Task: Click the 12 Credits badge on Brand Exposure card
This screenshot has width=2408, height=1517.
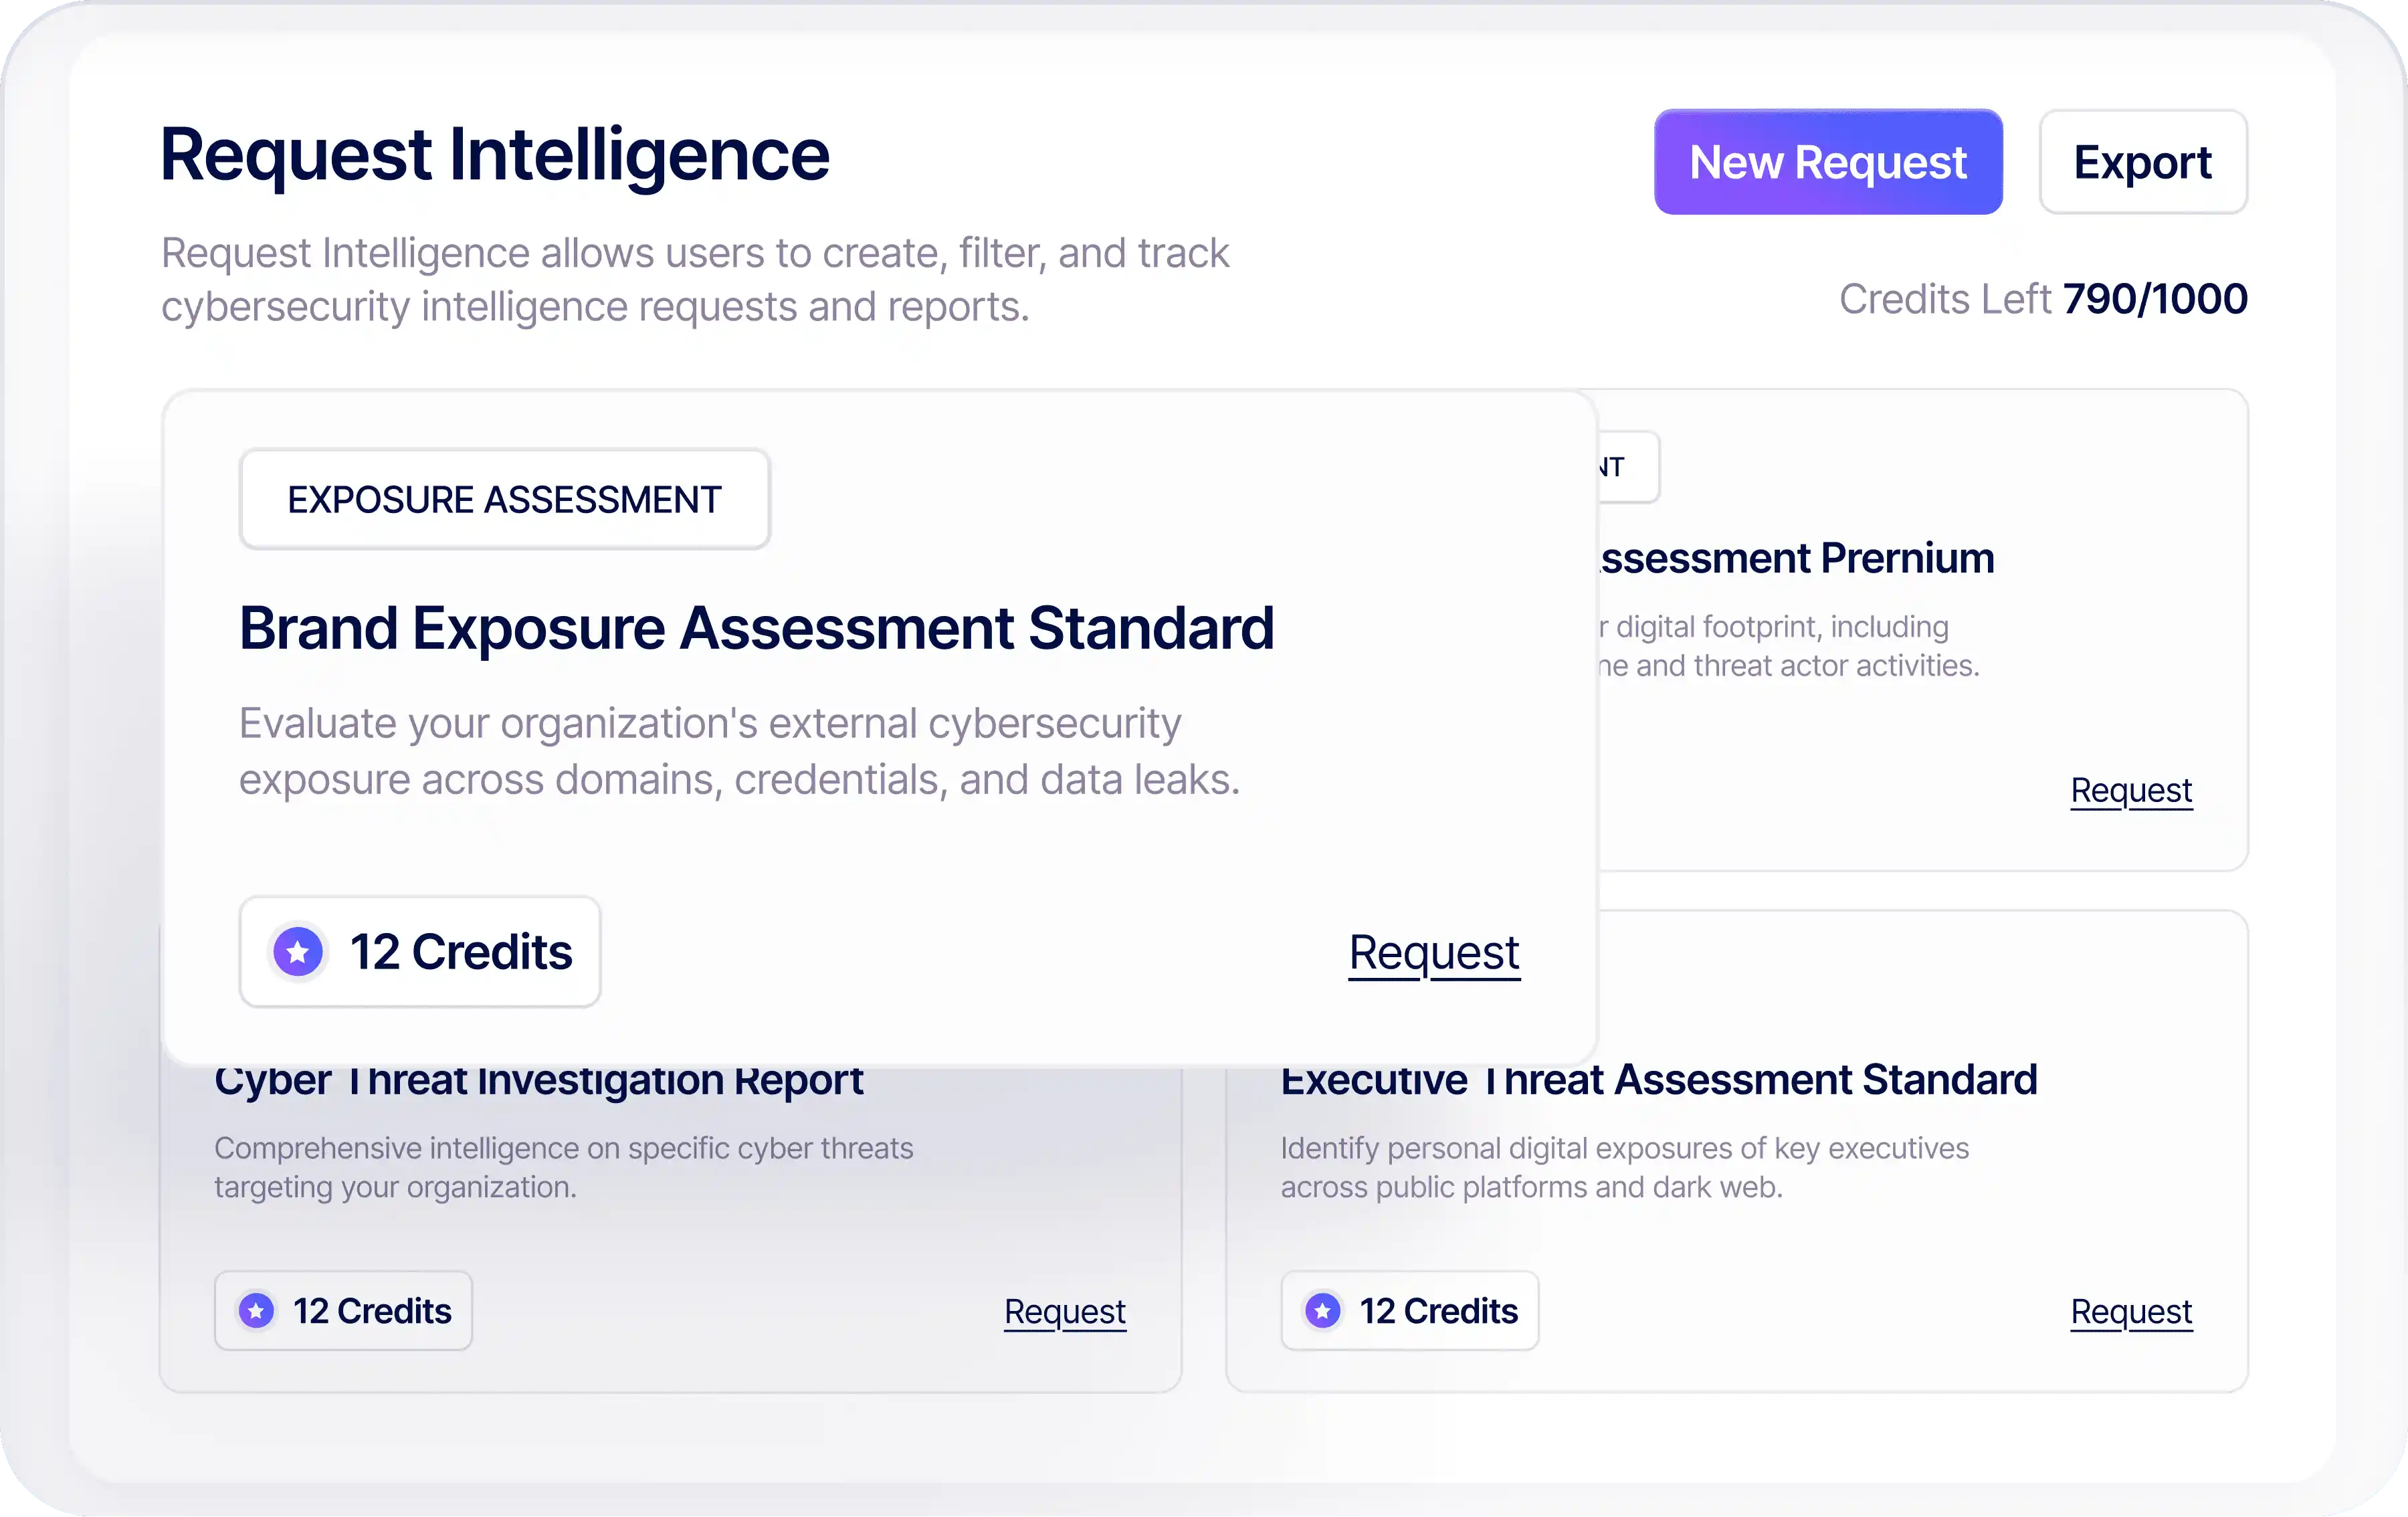Action: 419,951
